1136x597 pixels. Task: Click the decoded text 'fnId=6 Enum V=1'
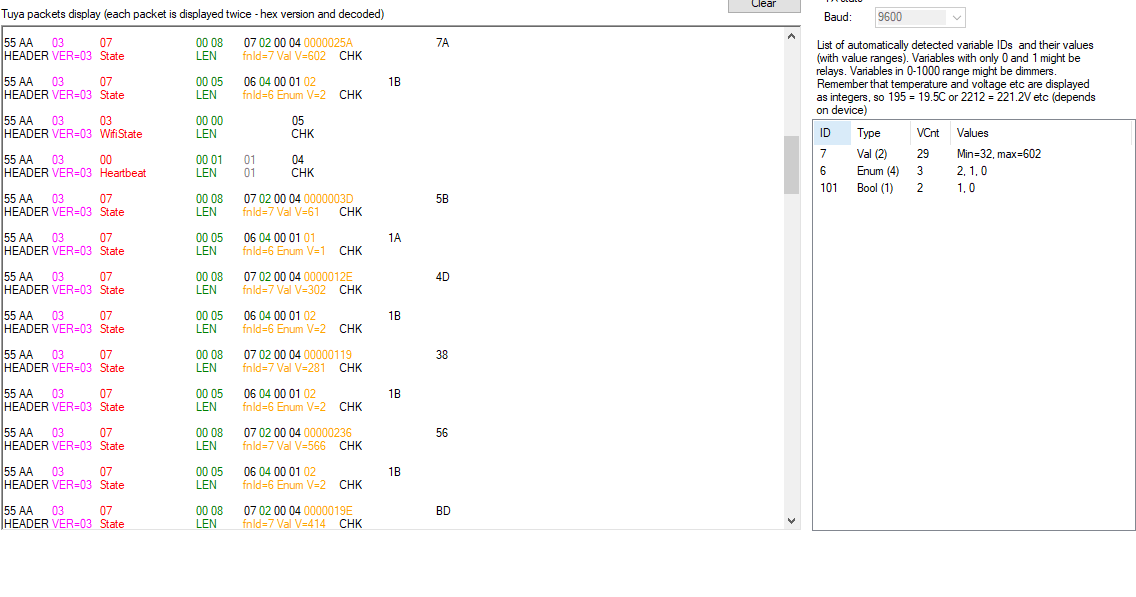[x=284, y=251]
